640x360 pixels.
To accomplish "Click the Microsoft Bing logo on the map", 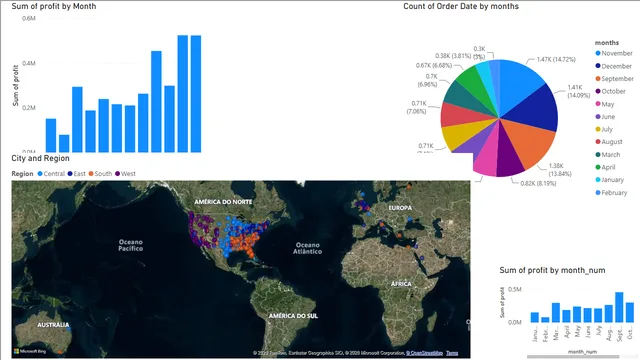I will 30,351.
